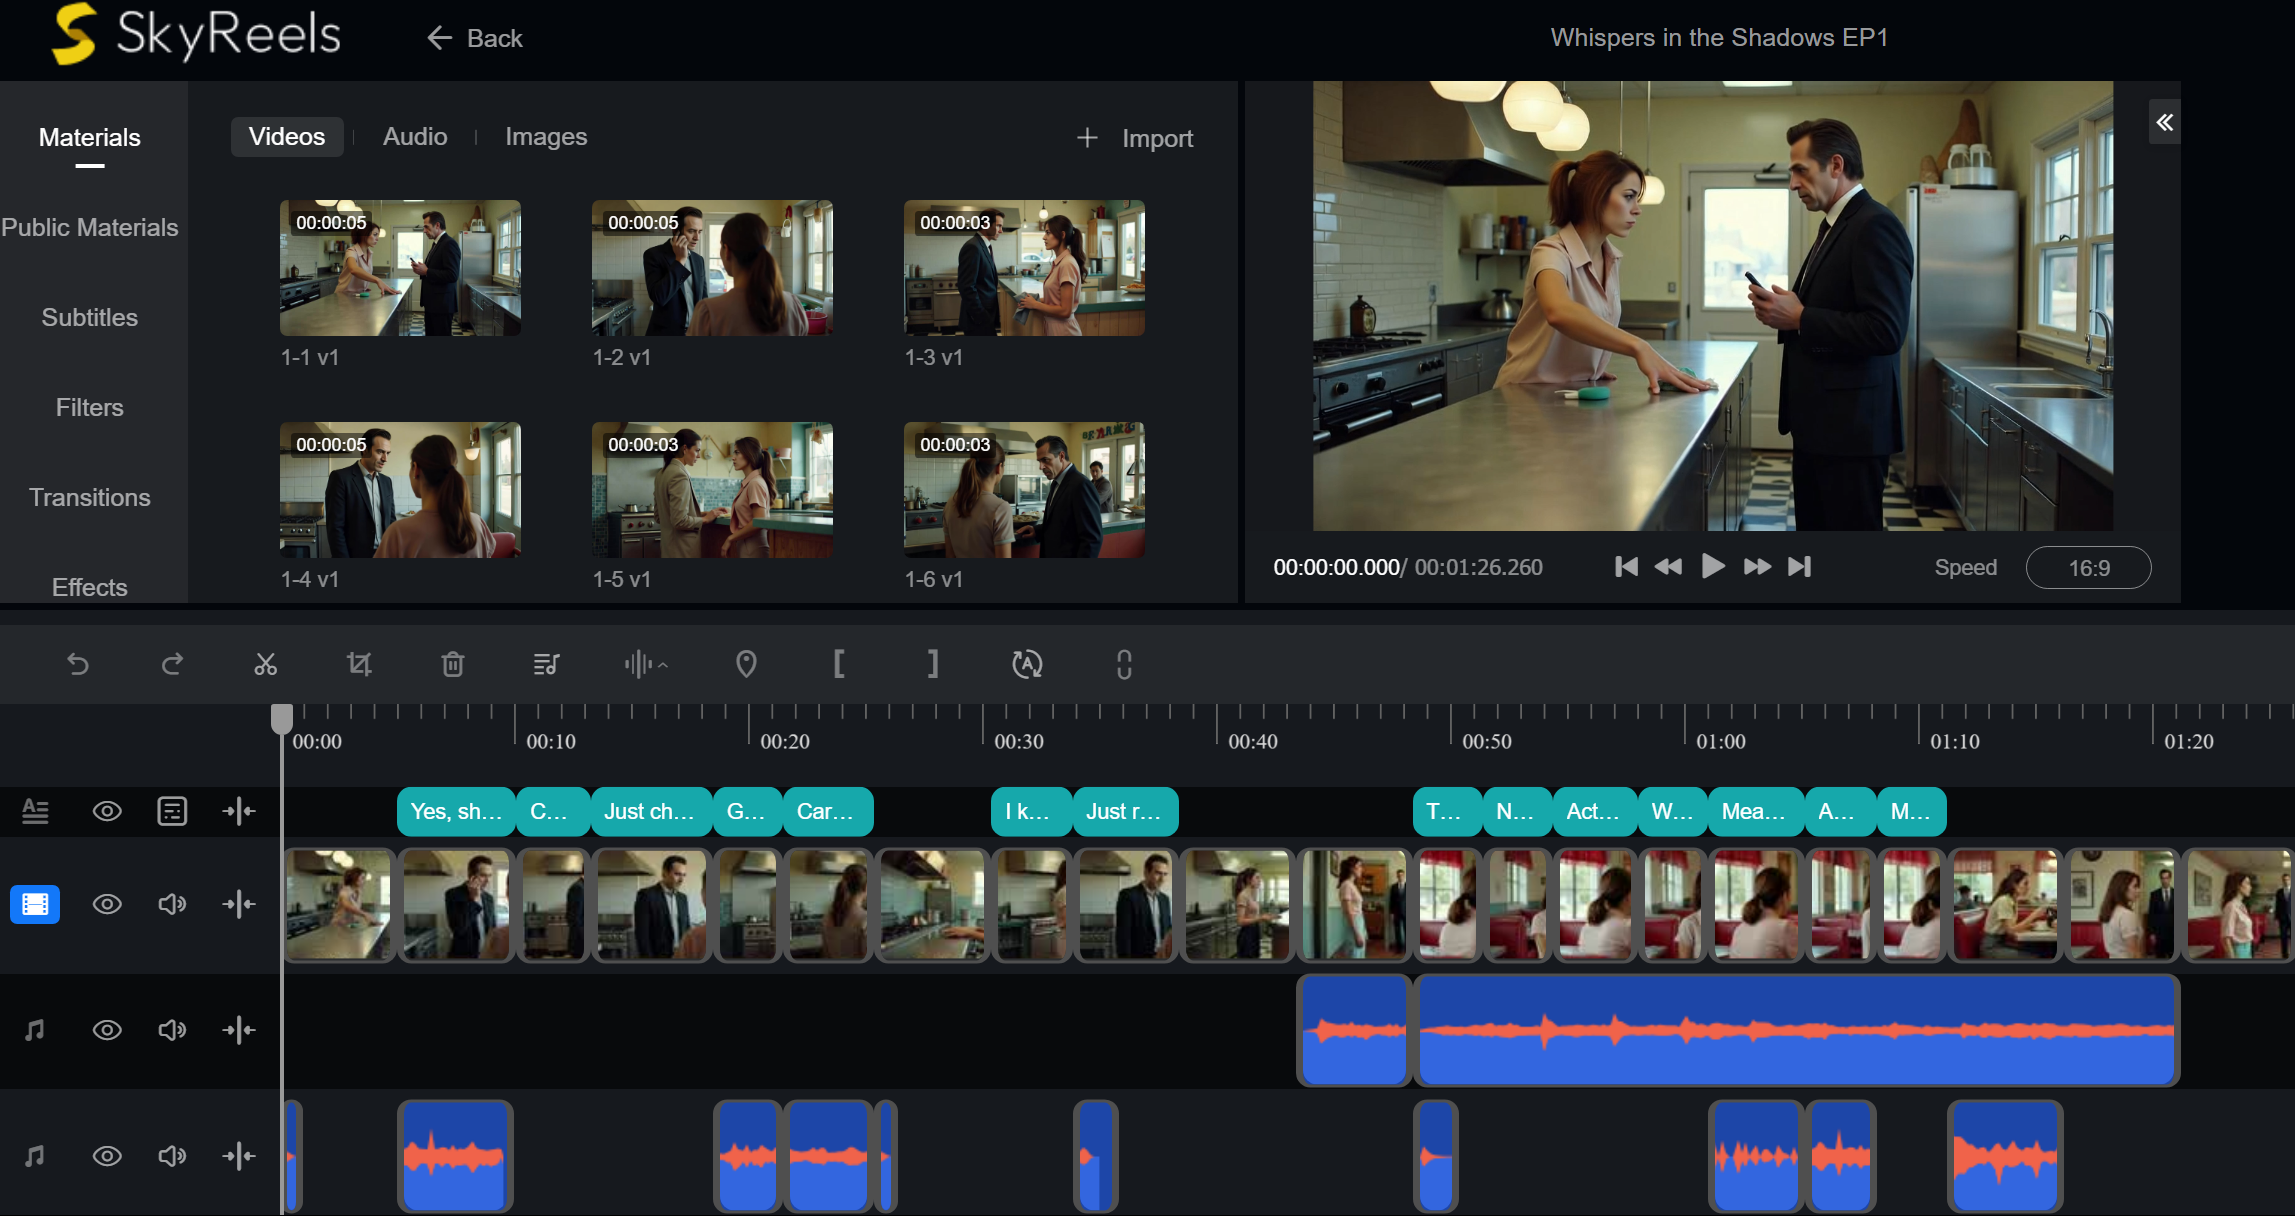Set out-point with right bracket icon
The height and width of the screenshot is (1216, 2295).
pyautogui.click(x=932, y=664)
